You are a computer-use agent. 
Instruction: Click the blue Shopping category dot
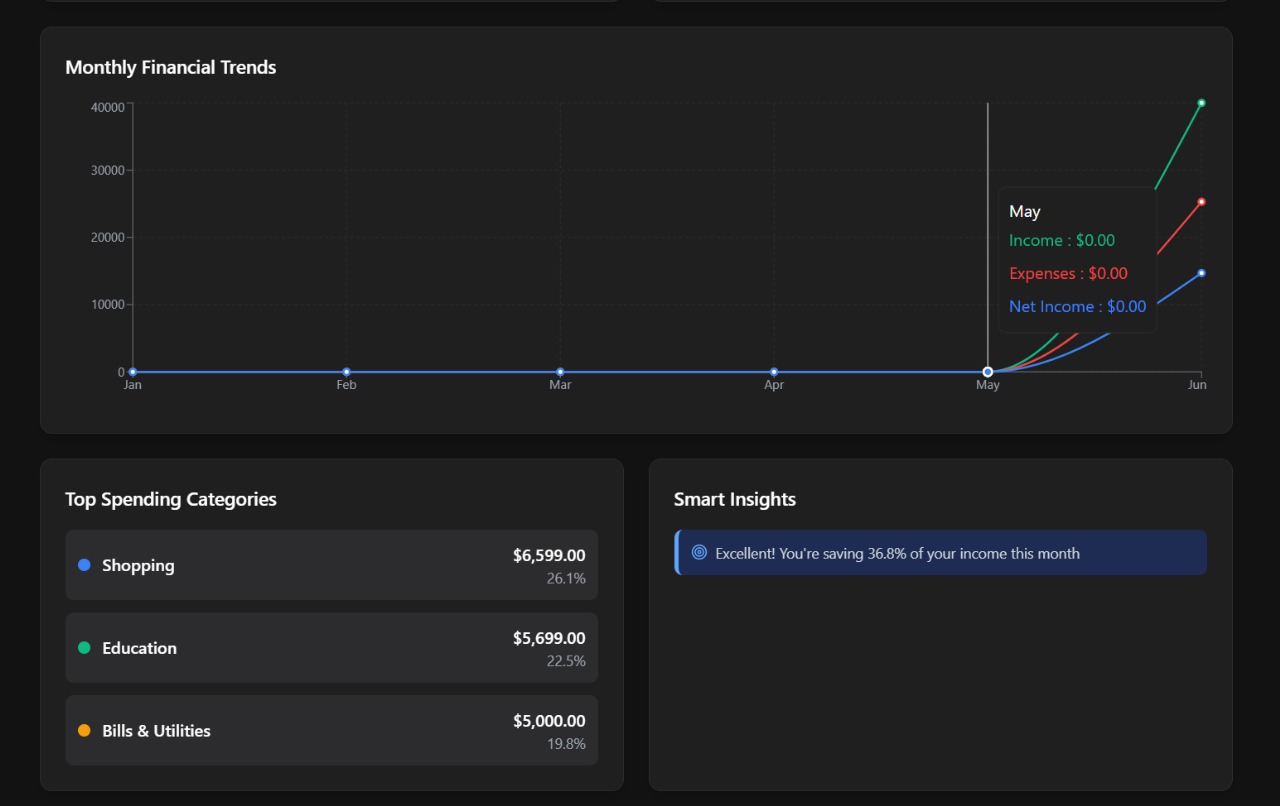[x=84, y=565]
